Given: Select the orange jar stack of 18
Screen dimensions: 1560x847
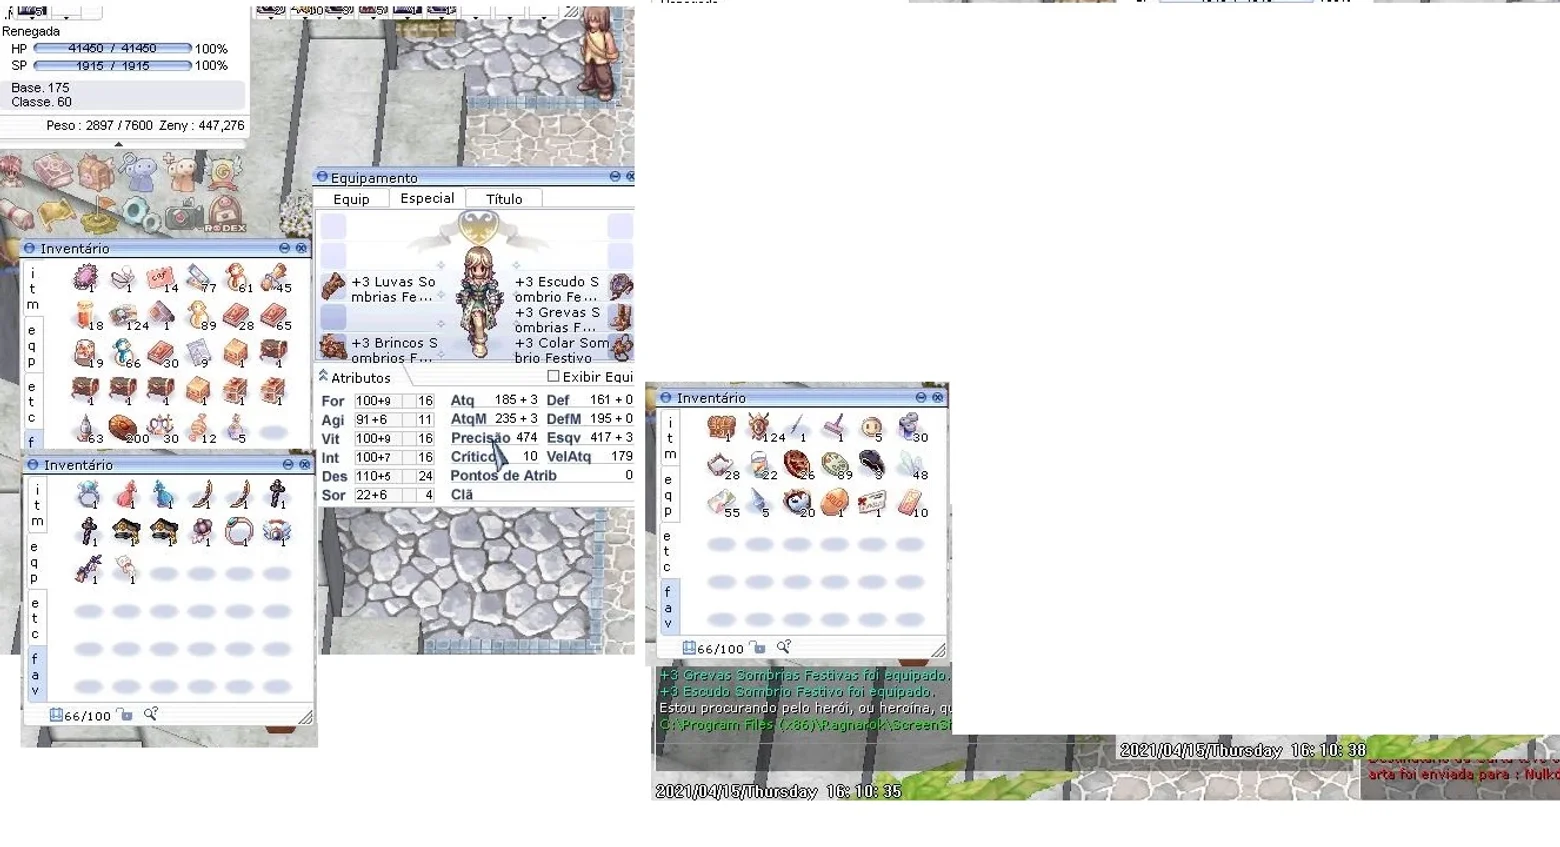Looking at the screenshot, I should click(86, 316).
